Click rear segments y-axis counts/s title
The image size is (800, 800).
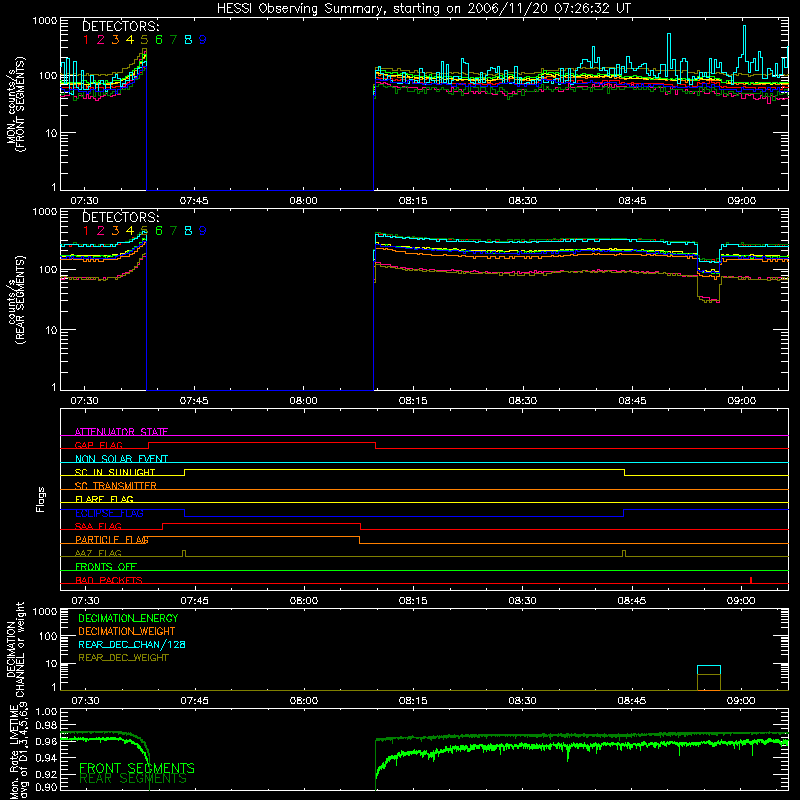click(x=16, y=301)
